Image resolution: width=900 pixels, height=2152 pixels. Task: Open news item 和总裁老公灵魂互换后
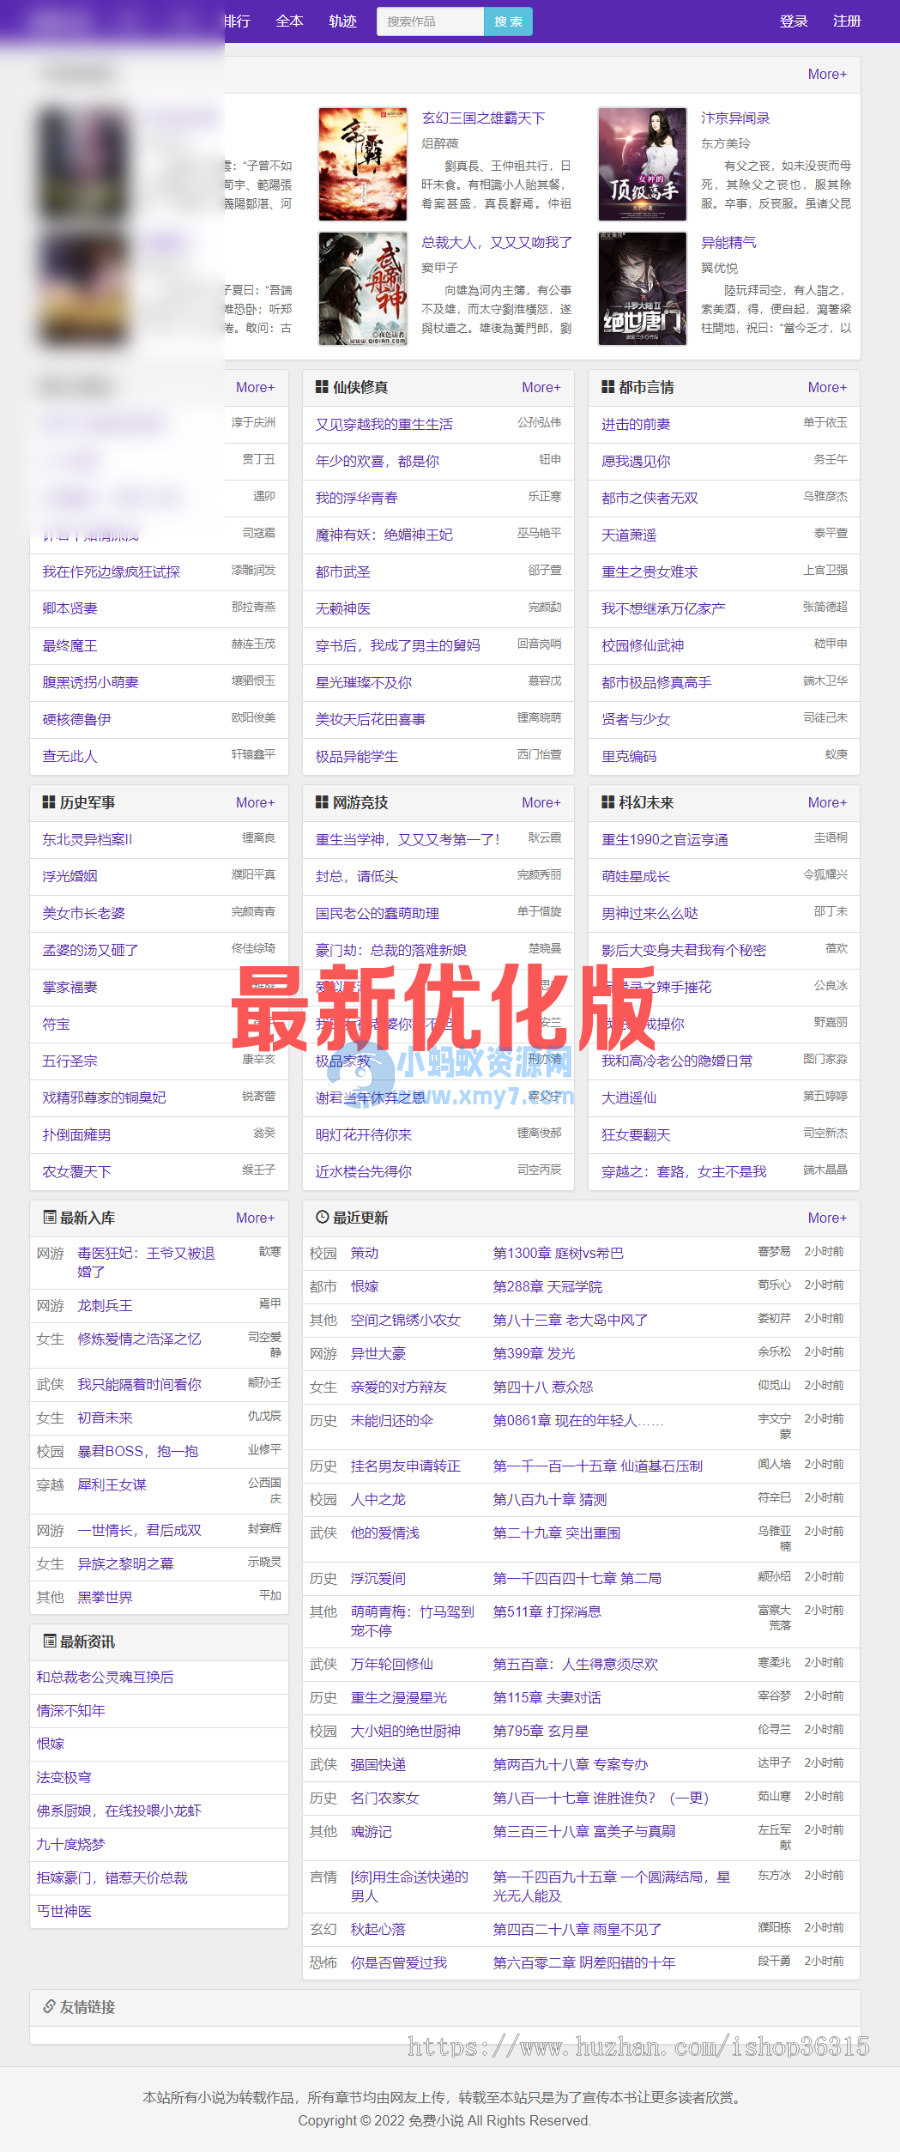click(x=105, y=1677)
